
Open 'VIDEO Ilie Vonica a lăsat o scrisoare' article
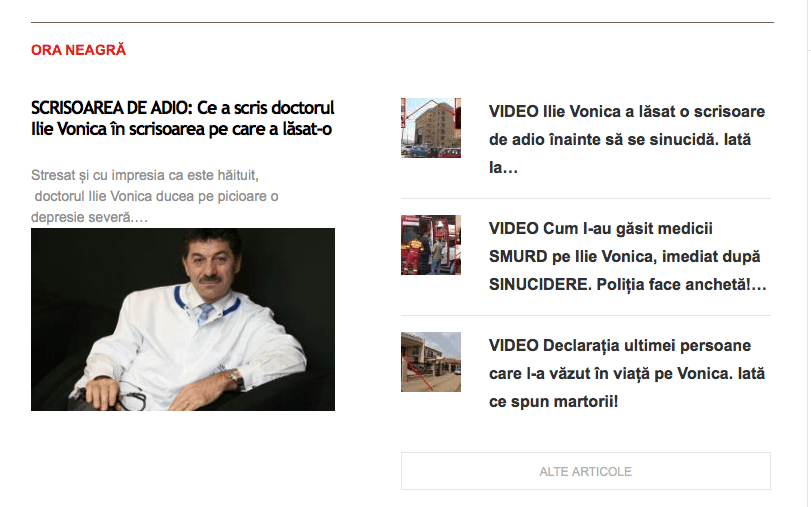(627, 140)
